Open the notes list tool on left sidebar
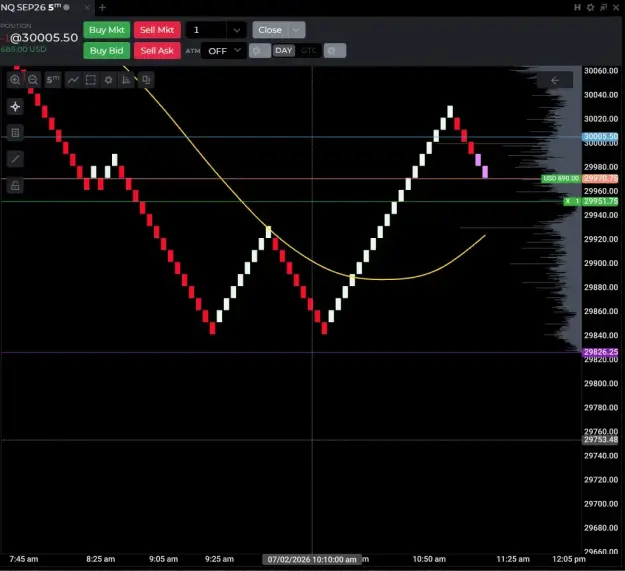 (15, 133)
